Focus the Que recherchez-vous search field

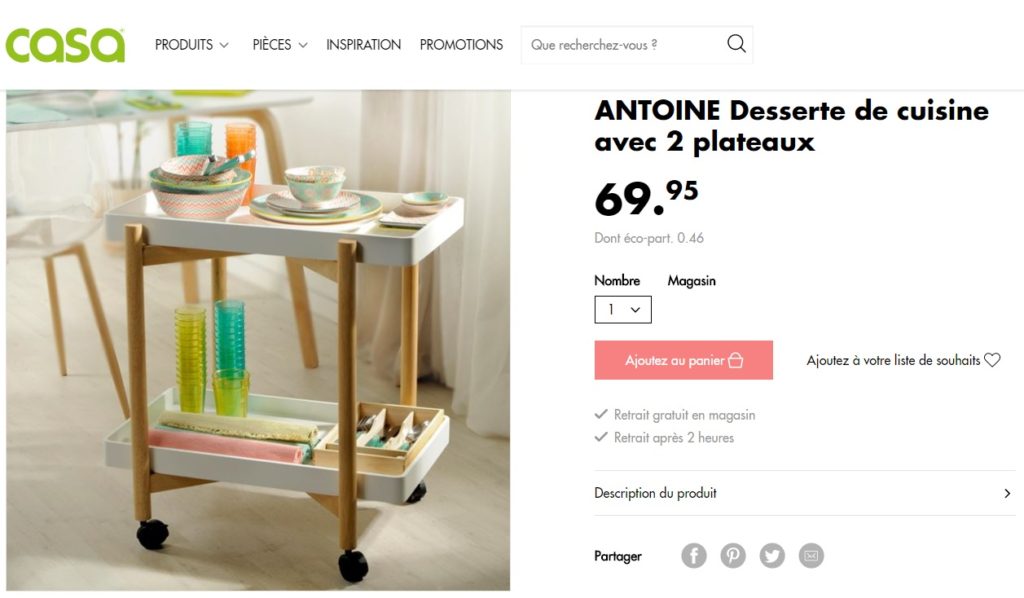pyautogui.click(x=624, y=44)
